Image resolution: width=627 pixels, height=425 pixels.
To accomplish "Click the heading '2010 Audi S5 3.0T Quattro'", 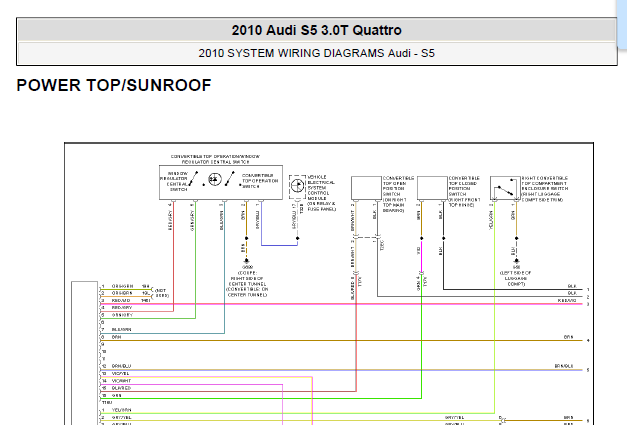I will pyautogui.click(x=316, y=30).
